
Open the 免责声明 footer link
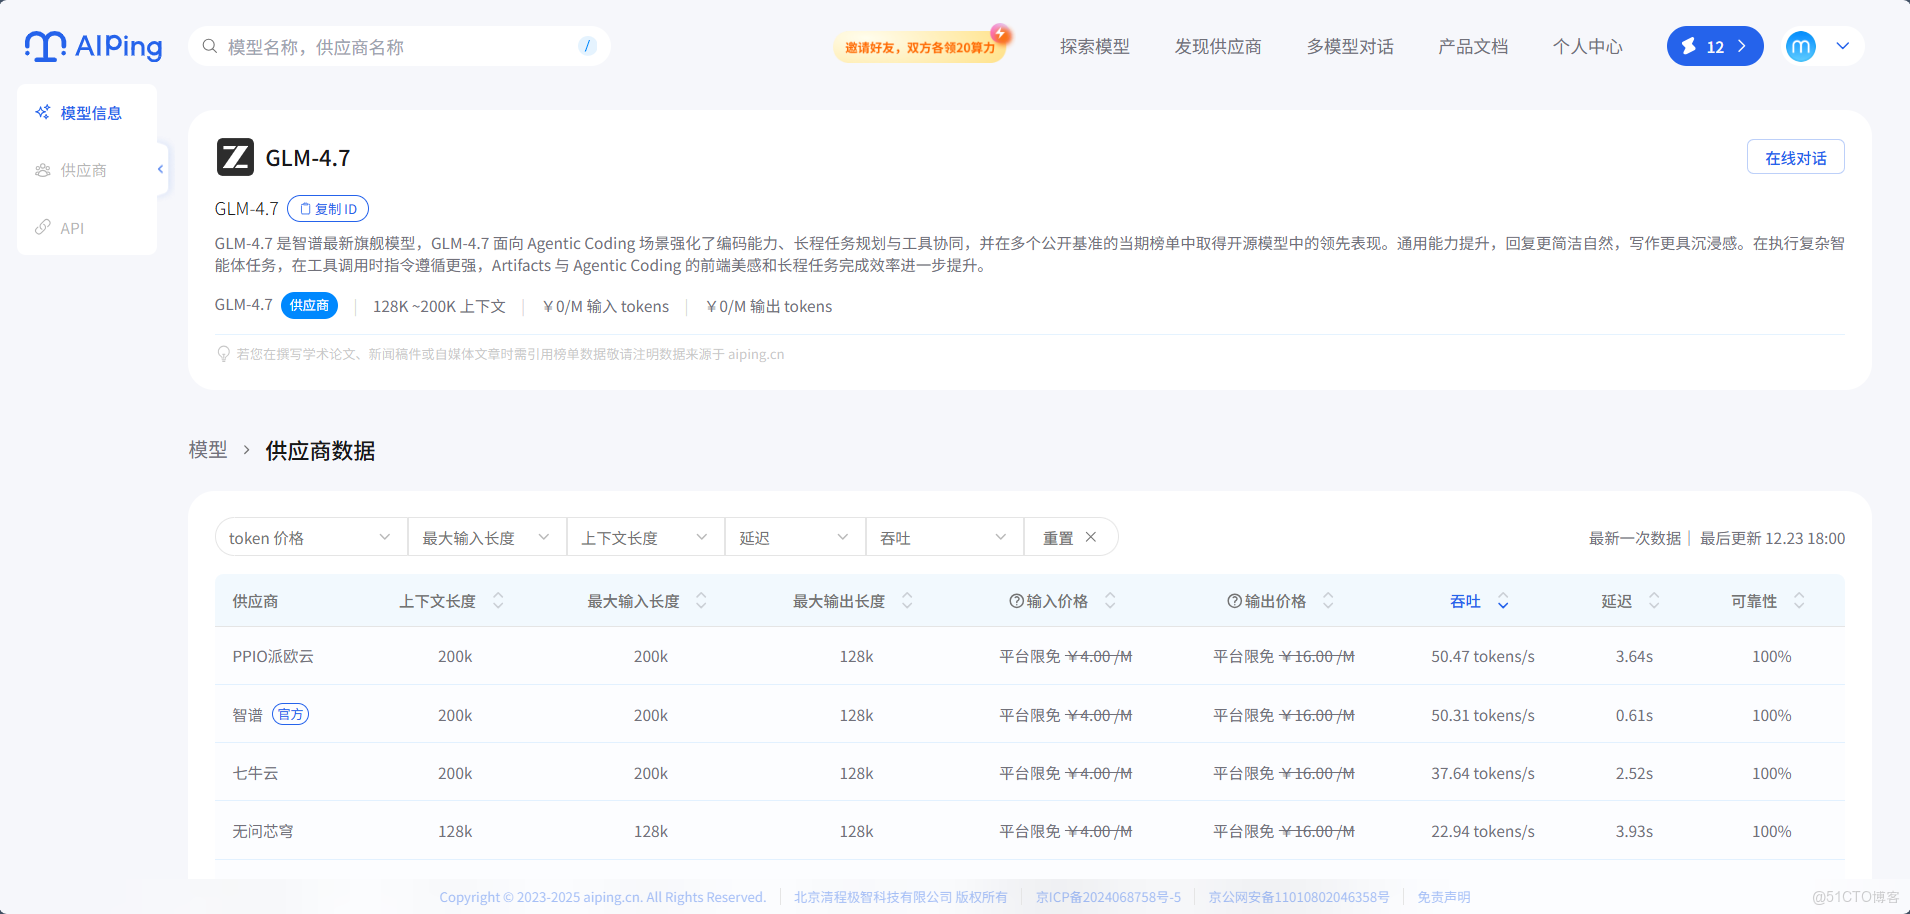coord(1444,897)
